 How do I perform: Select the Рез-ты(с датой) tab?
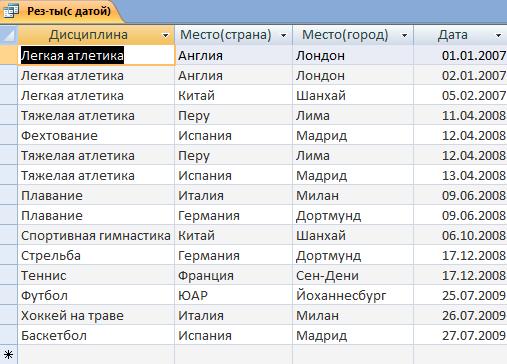click(x=62, y=11)
